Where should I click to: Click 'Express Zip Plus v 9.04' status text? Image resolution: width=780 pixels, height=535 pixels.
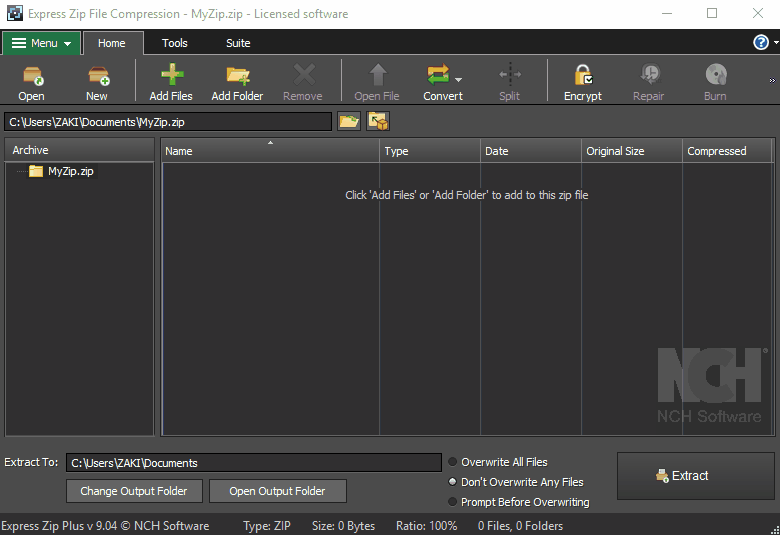[59, 526]
